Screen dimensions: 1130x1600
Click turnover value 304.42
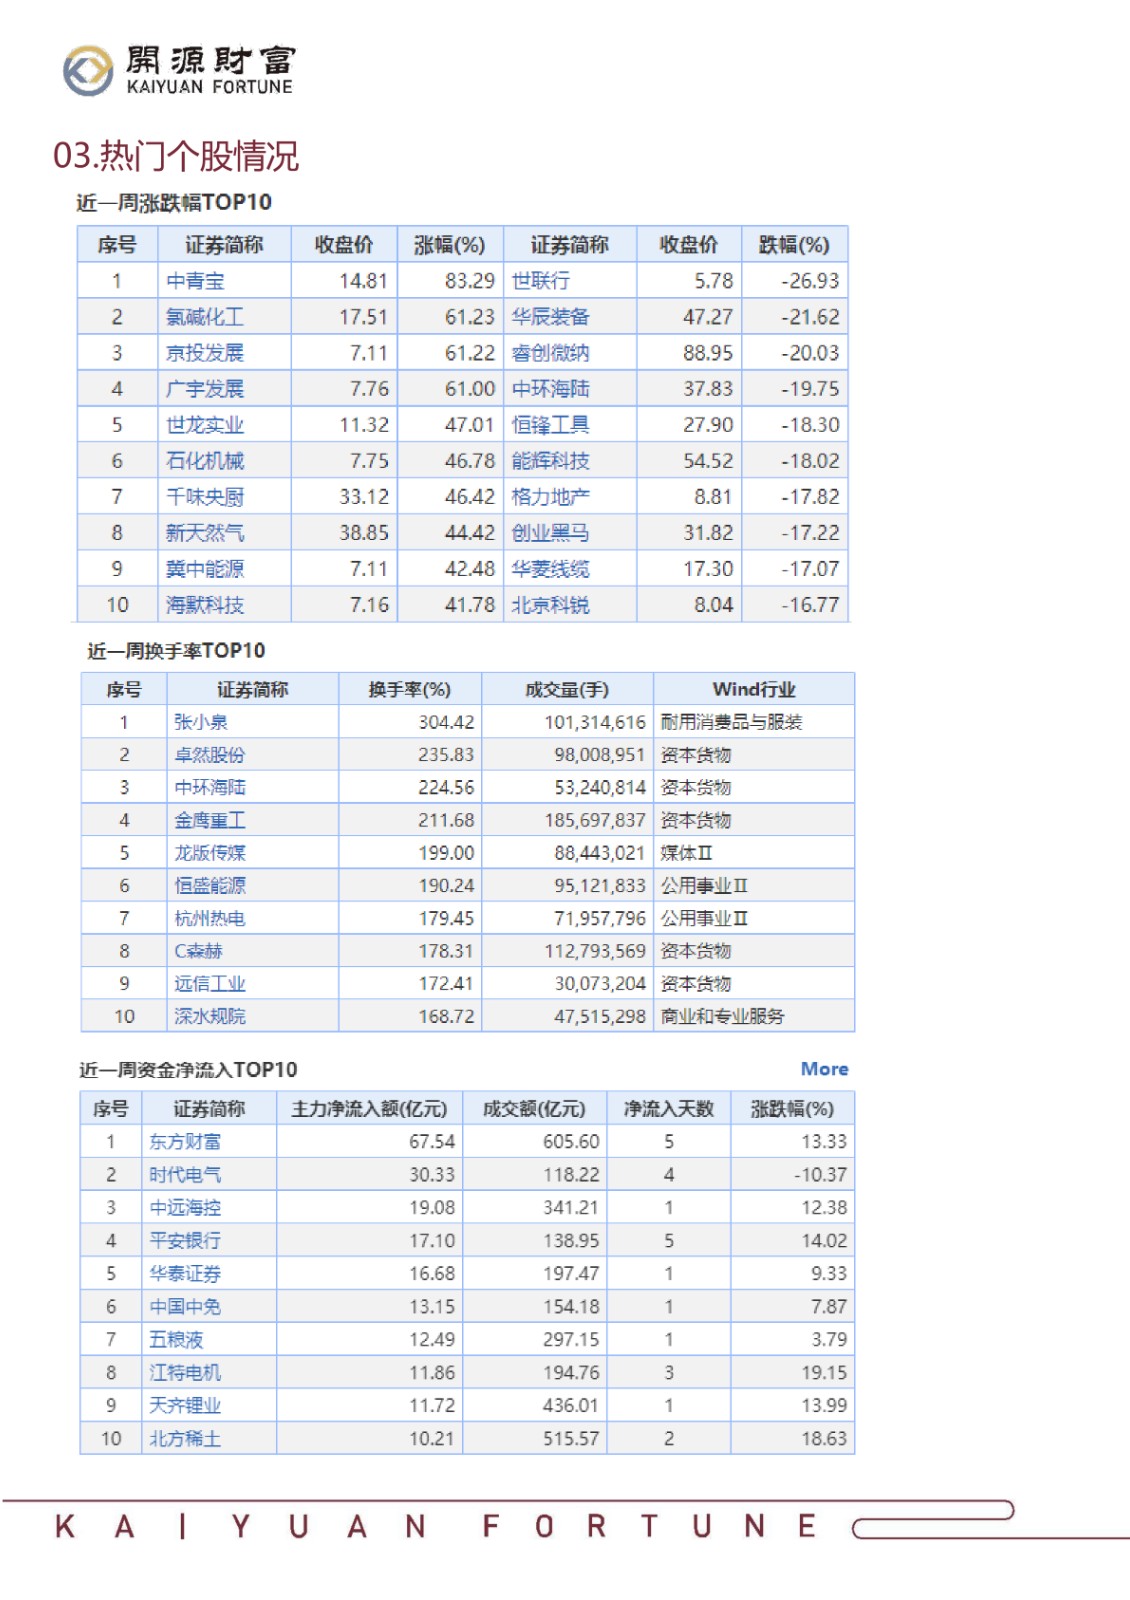[x=446, y=722]
